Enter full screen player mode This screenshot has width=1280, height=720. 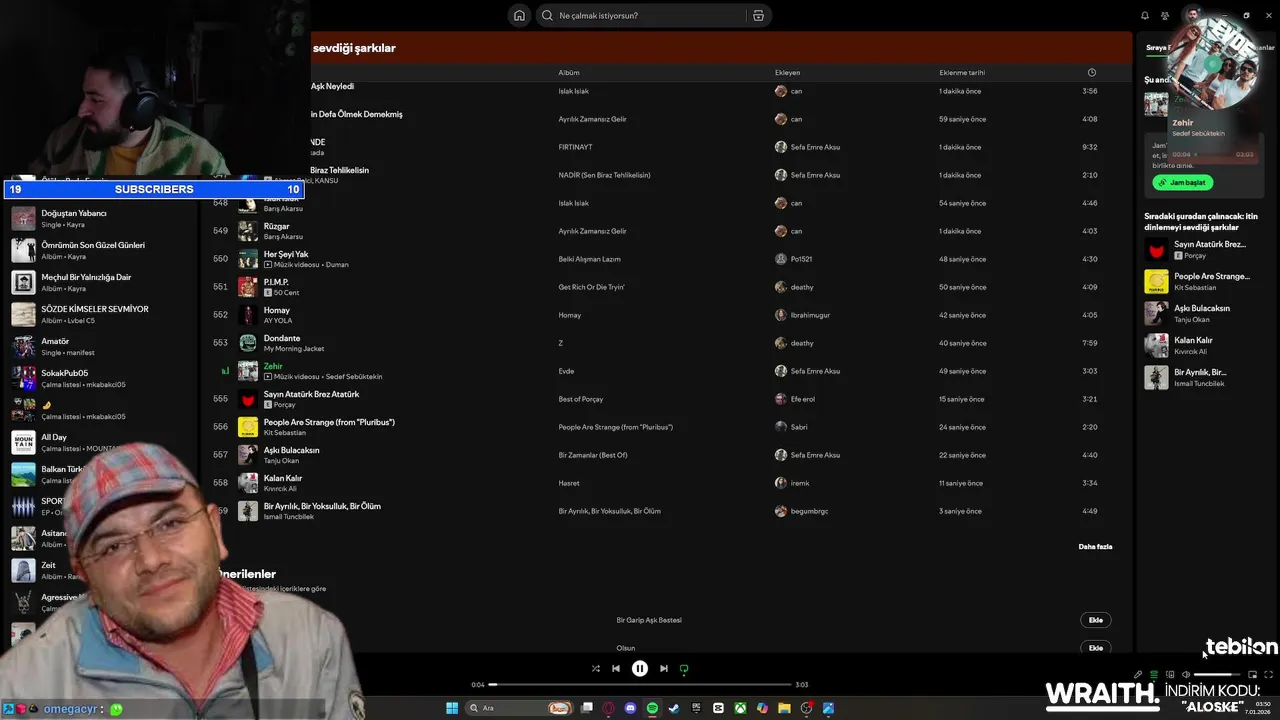click(x=1269, y=675)
